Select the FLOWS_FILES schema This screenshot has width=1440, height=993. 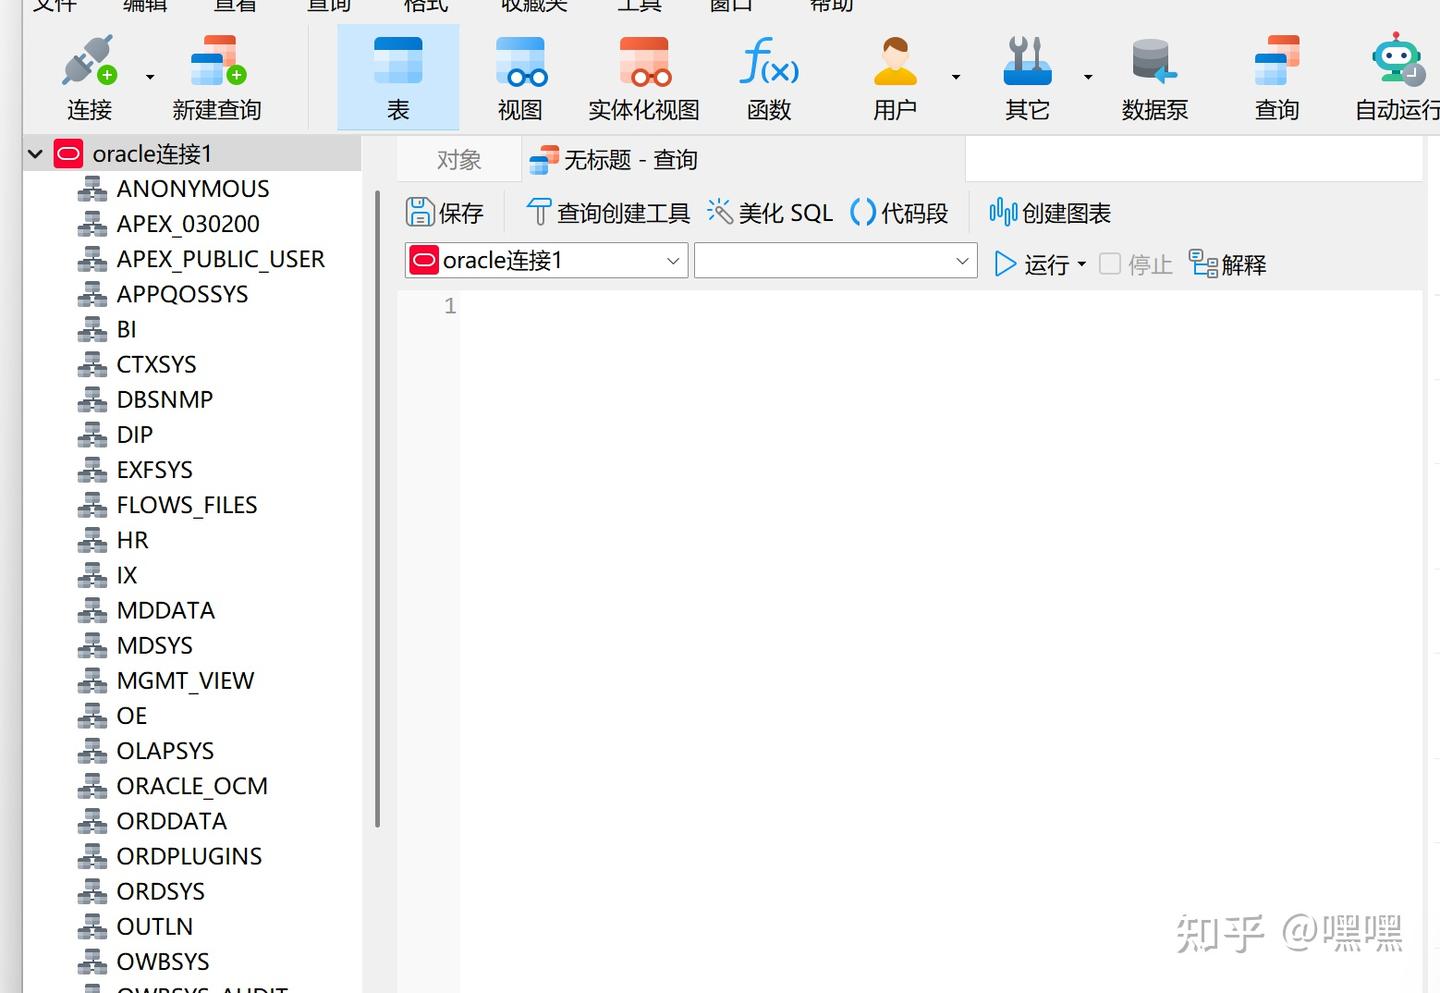tap(186, 505)
